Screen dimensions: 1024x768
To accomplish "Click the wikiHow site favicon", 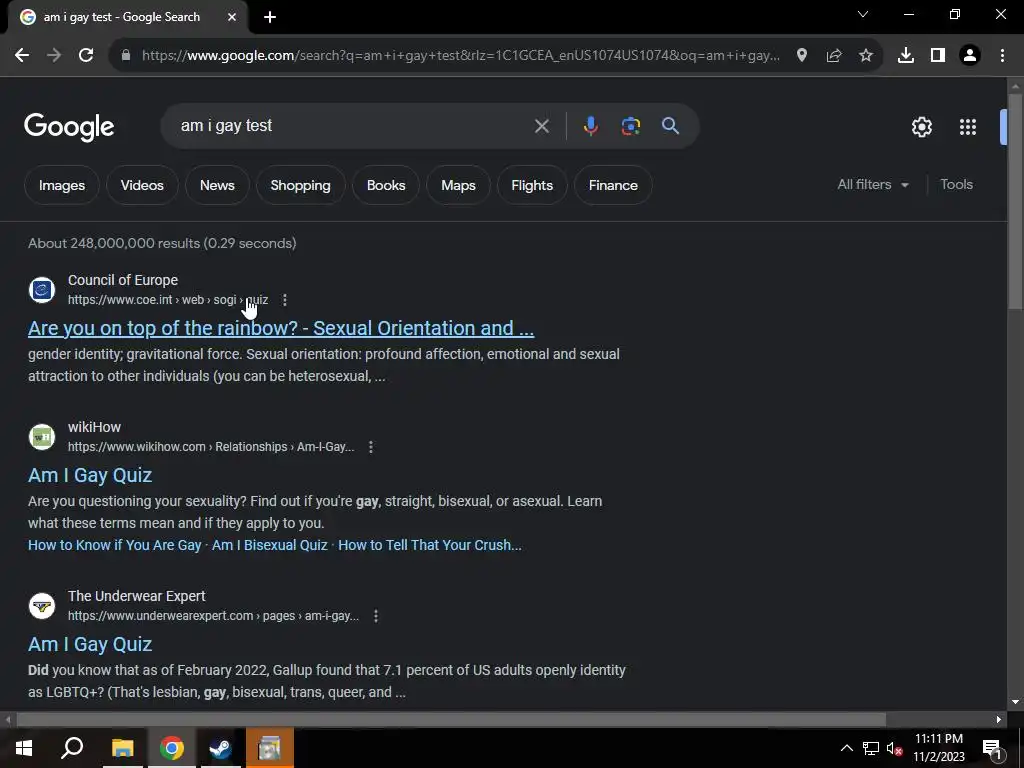I will 42,437.
